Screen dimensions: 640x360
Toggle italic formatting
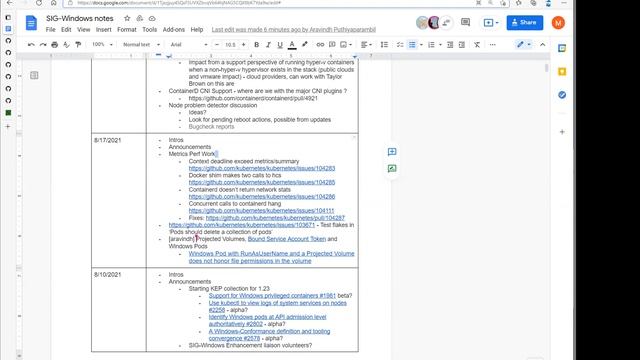coord(268,44)
